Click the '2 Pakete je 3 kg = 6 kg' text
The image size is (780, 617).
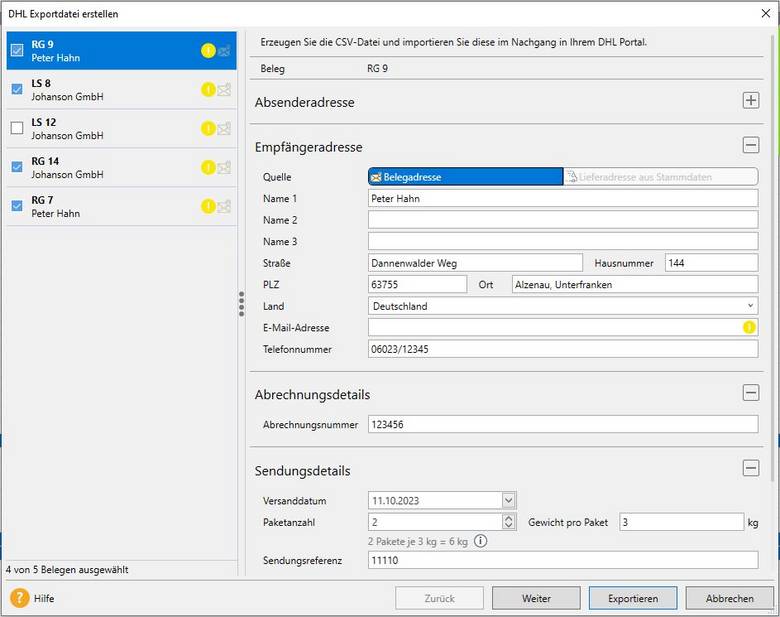tap(418, 541)
